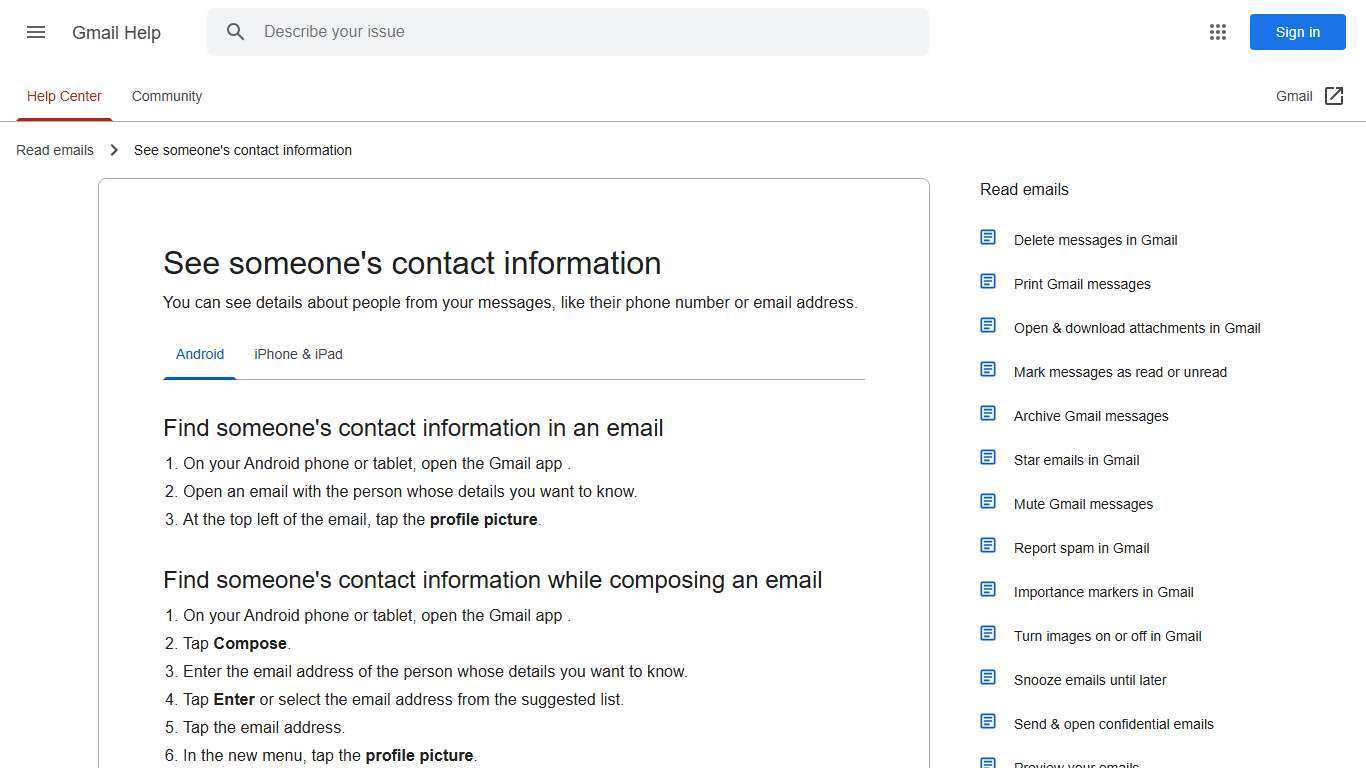Open the Send & open confidential emails link
Screen dimensions: 1366x768
(1113, 724)
